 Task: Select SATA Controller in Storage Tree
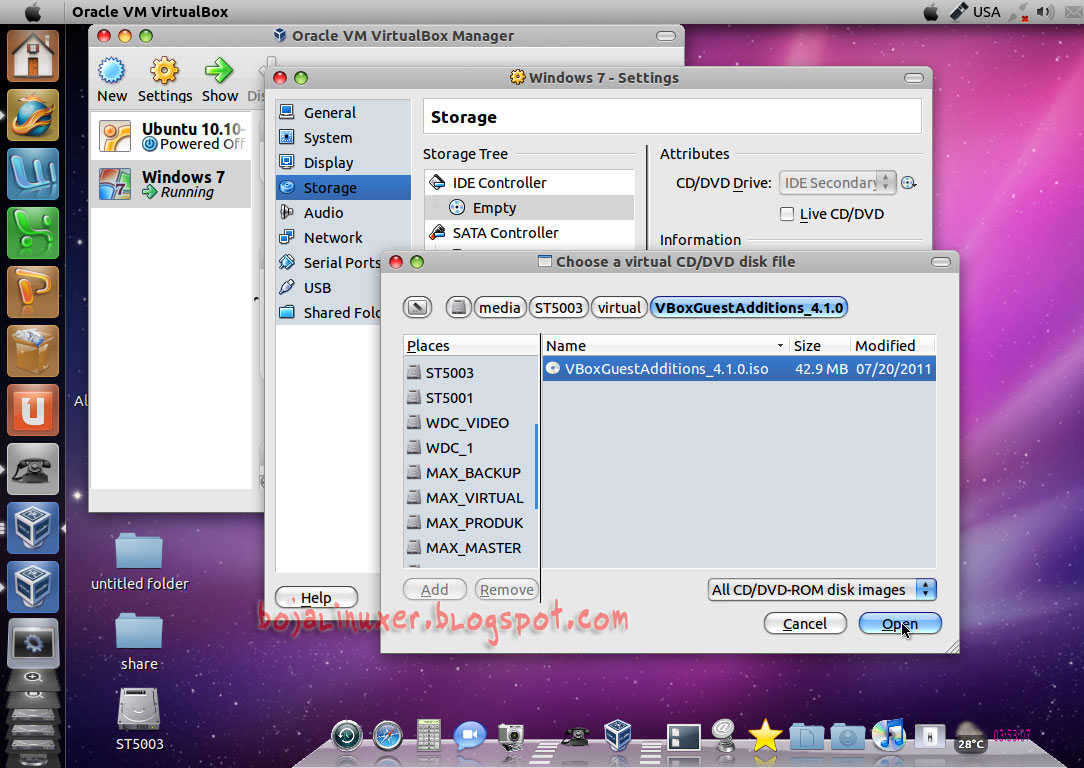point(530,232)
